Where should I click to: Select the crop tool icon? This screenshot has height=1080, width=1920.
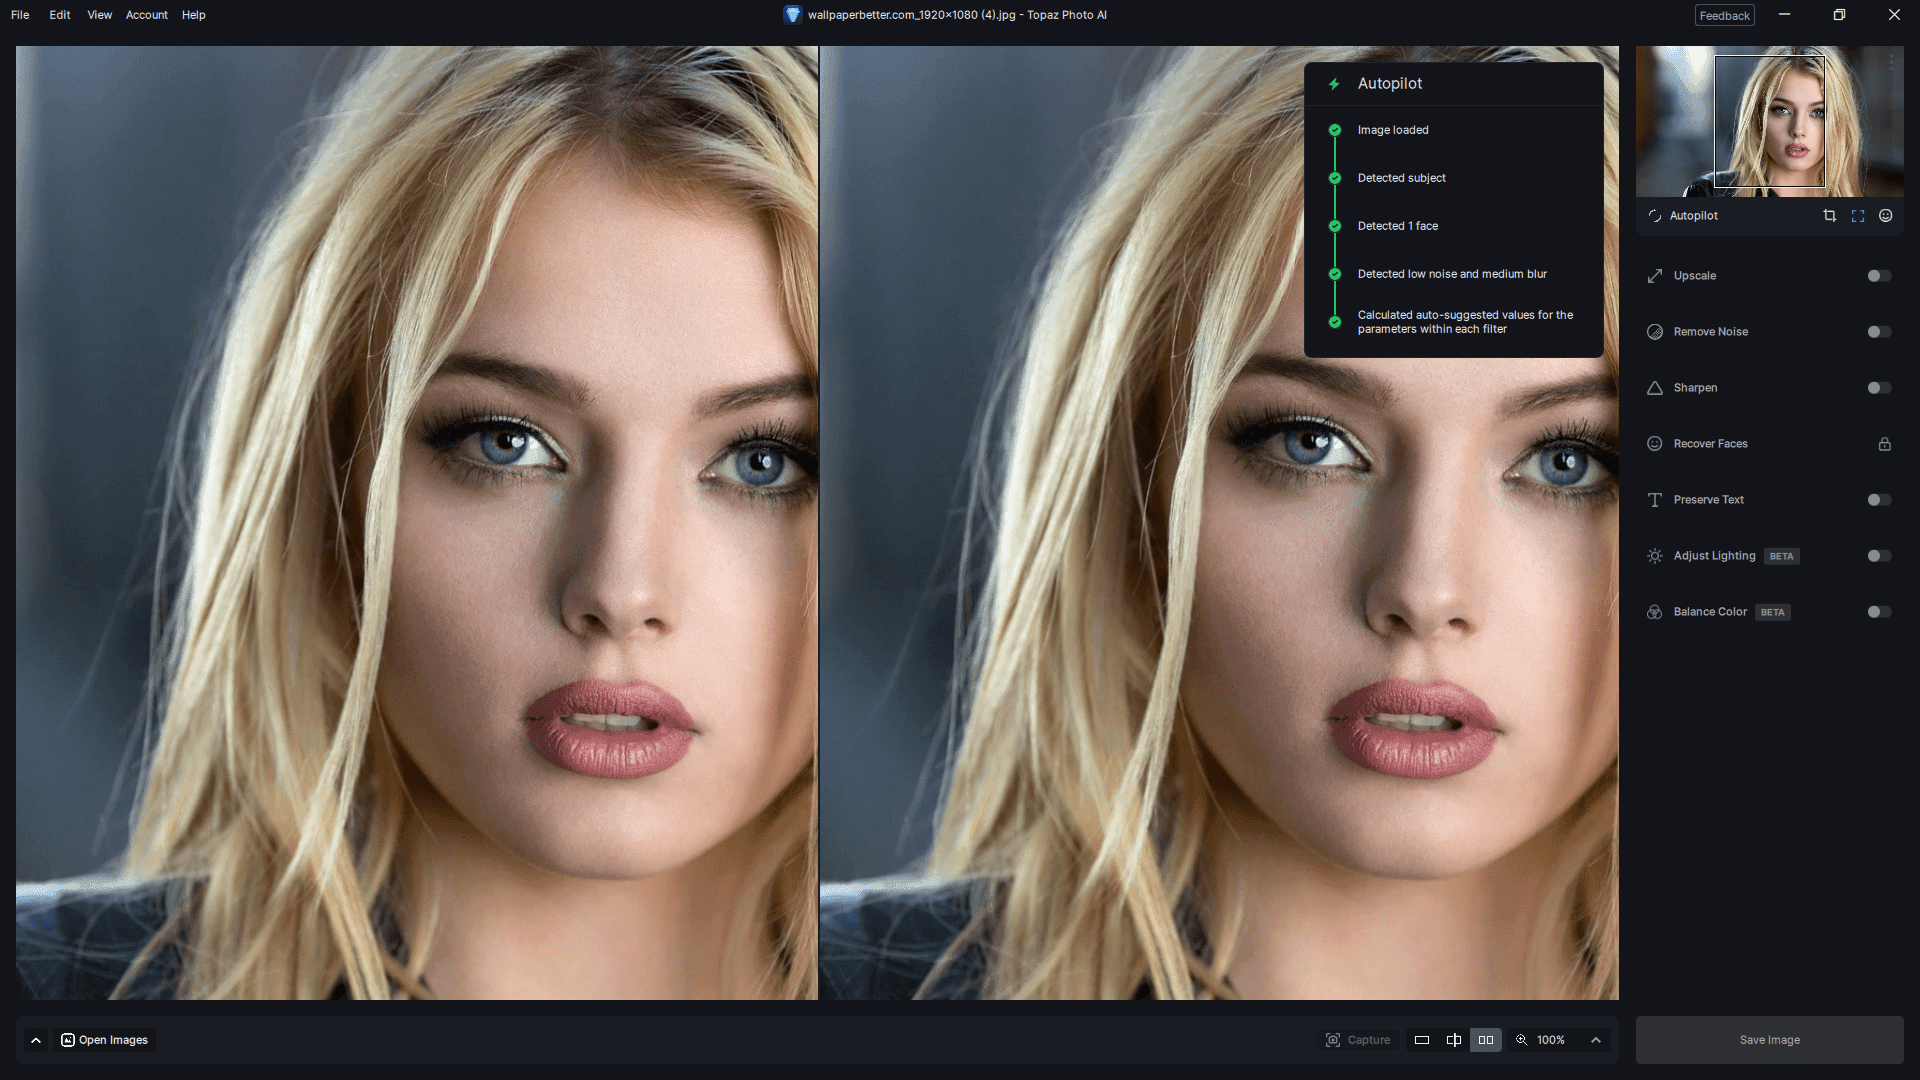pyautogui.click(x=1829, y=216)
